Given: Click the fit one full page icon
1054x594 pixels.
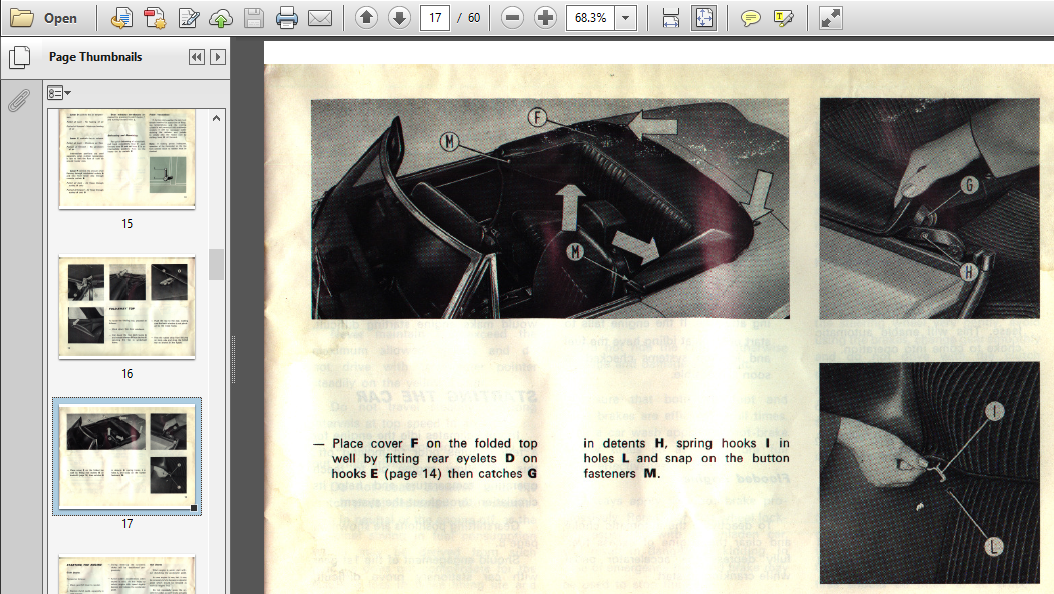Looking at the screenshot, I should tap(704, 18).
